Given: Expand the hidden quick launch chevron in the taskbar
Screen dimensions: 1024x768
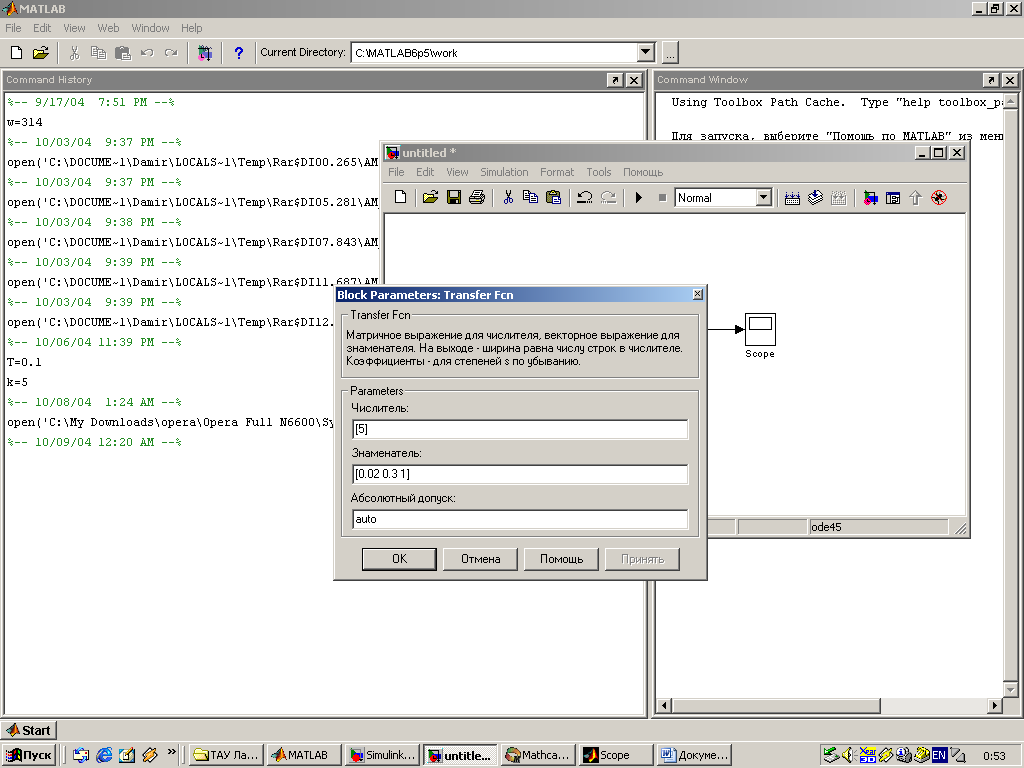Looking at the screenshot, I should point(172,752).
